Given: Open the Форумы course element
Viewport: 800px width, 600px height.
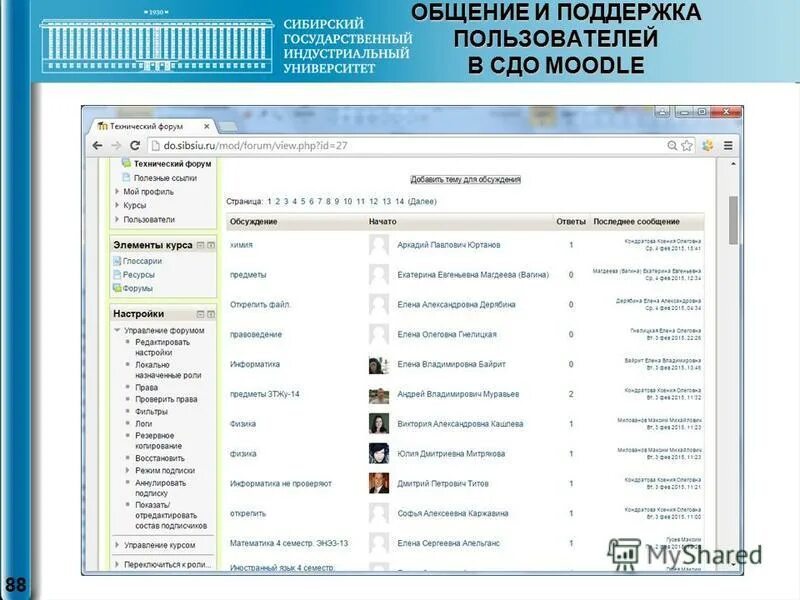Looking at the screenshot, I should click(137, 288).
